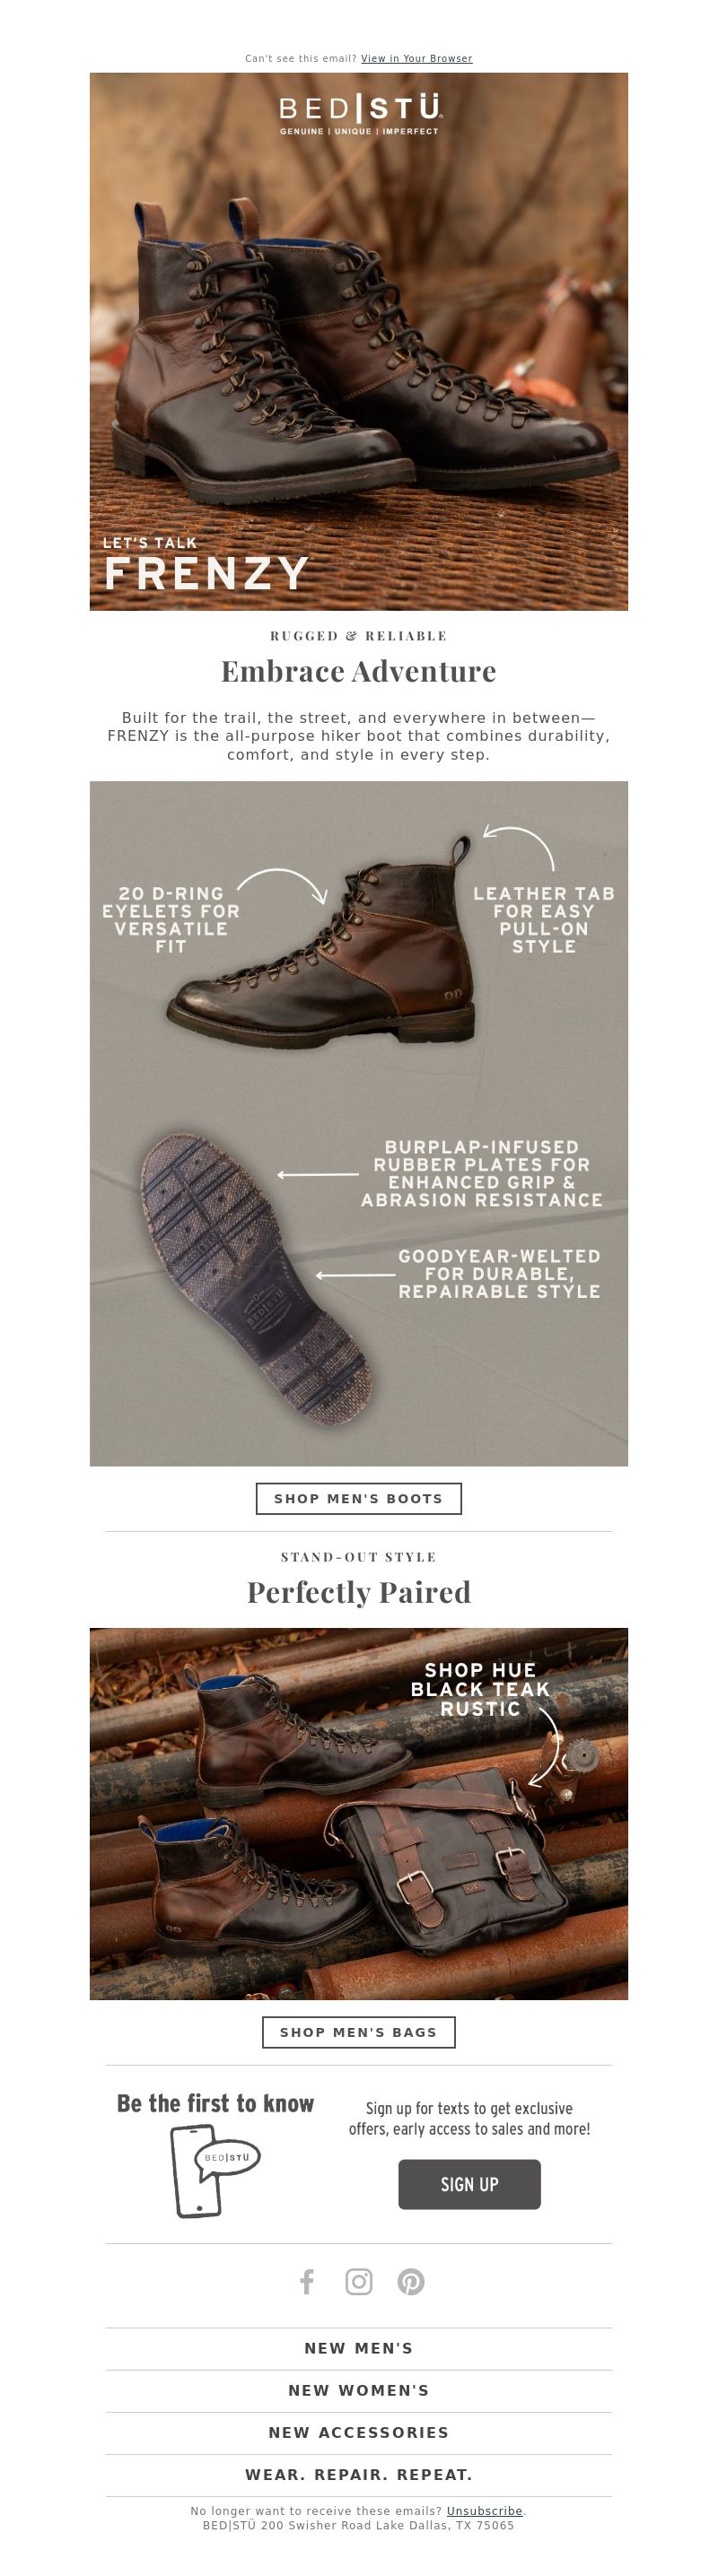The height and width of the screenshot is (2576, 718).
Task: Open the NEW WOMEN'S menu link
Action: (359, 2390)
